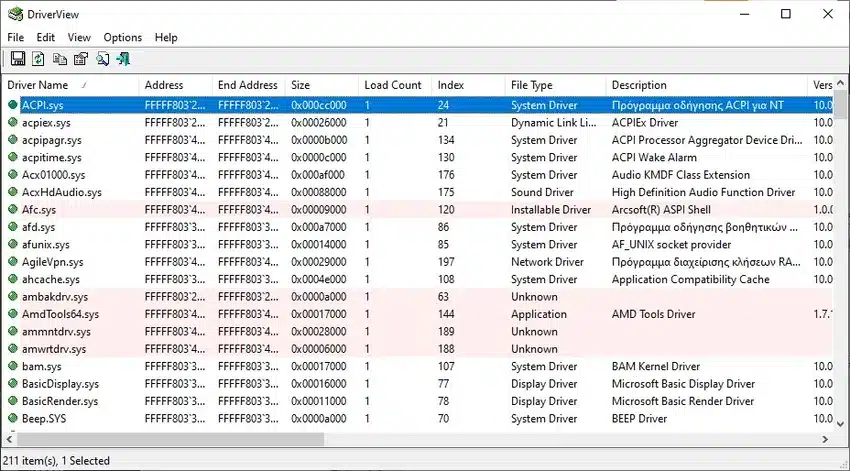Click the 'Arcsoft(R) ASPI Shell' description
The width and height of the screenshot is (850, 471).
pyautogui.click(x=661, y=209)
